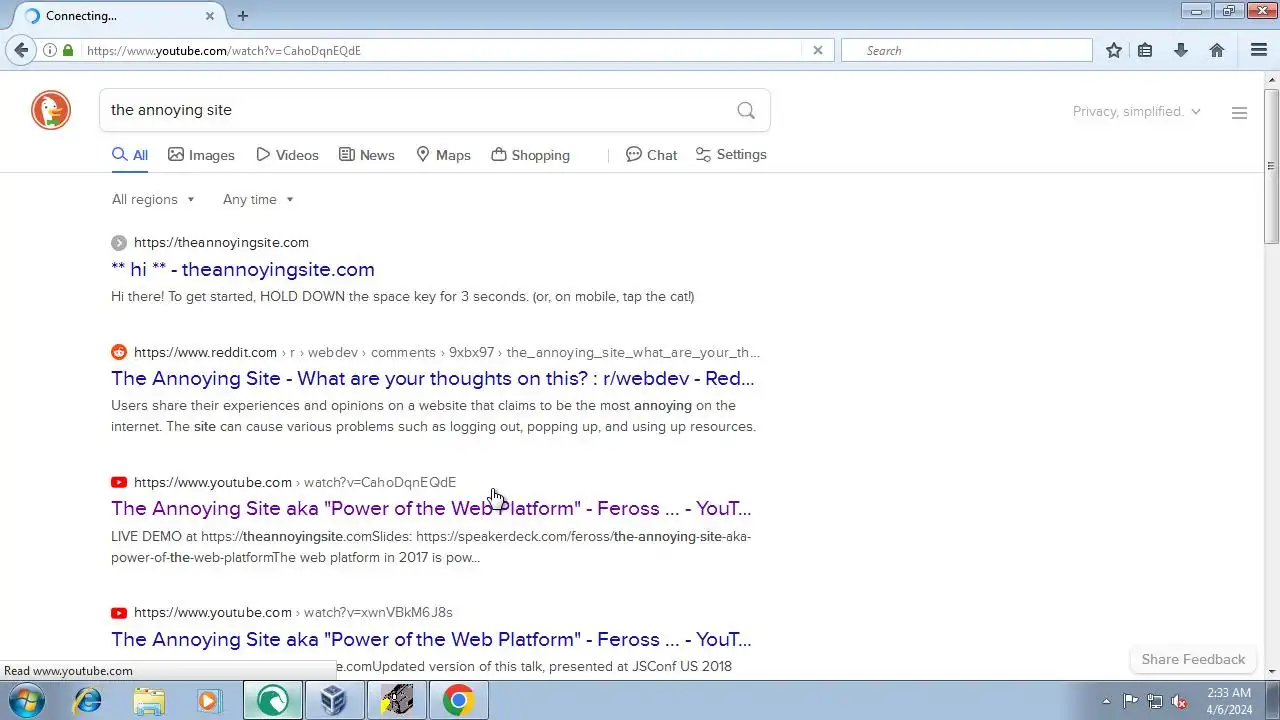The image size is (1280, 720).
Task: Open Windows Explorer folder in taskbar
Action: (x=149, y=700)
